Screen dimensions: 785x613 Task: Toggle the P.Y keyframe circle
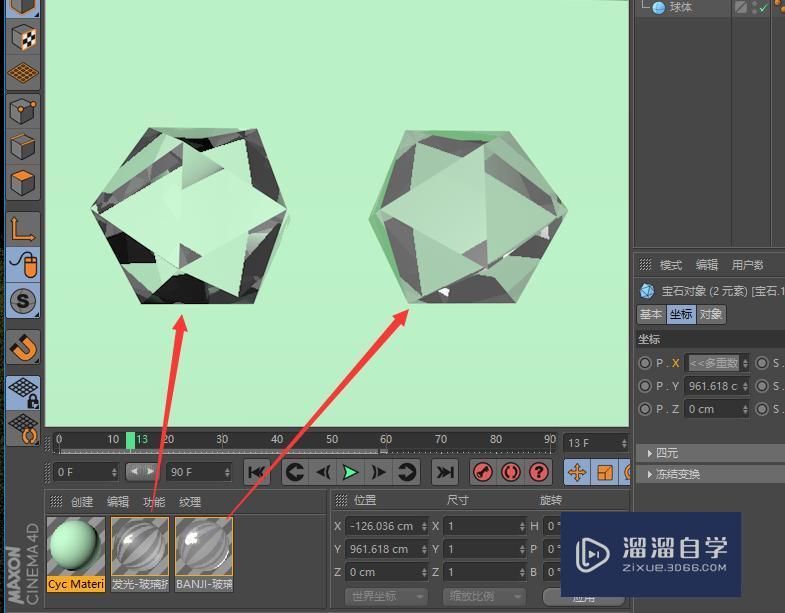click(645, 386)
